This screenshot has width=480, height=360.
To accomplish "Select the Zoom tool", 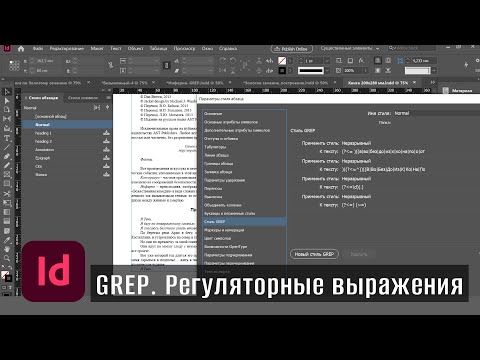I will (7, 258).
